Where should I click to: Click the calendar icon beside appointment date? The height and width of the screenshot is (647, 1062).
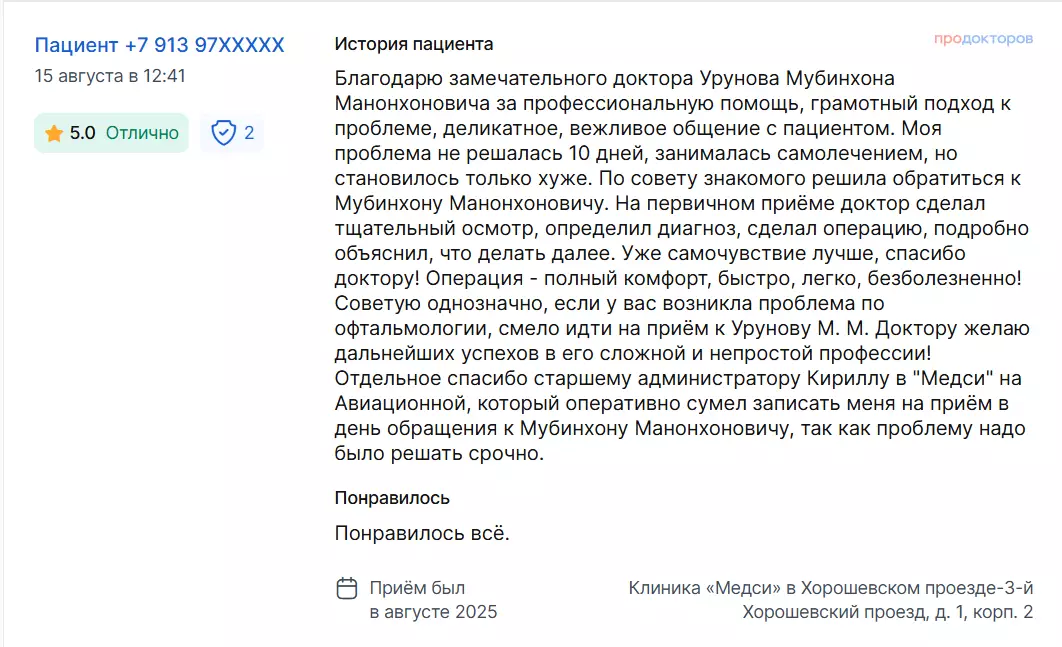point(347,588)
